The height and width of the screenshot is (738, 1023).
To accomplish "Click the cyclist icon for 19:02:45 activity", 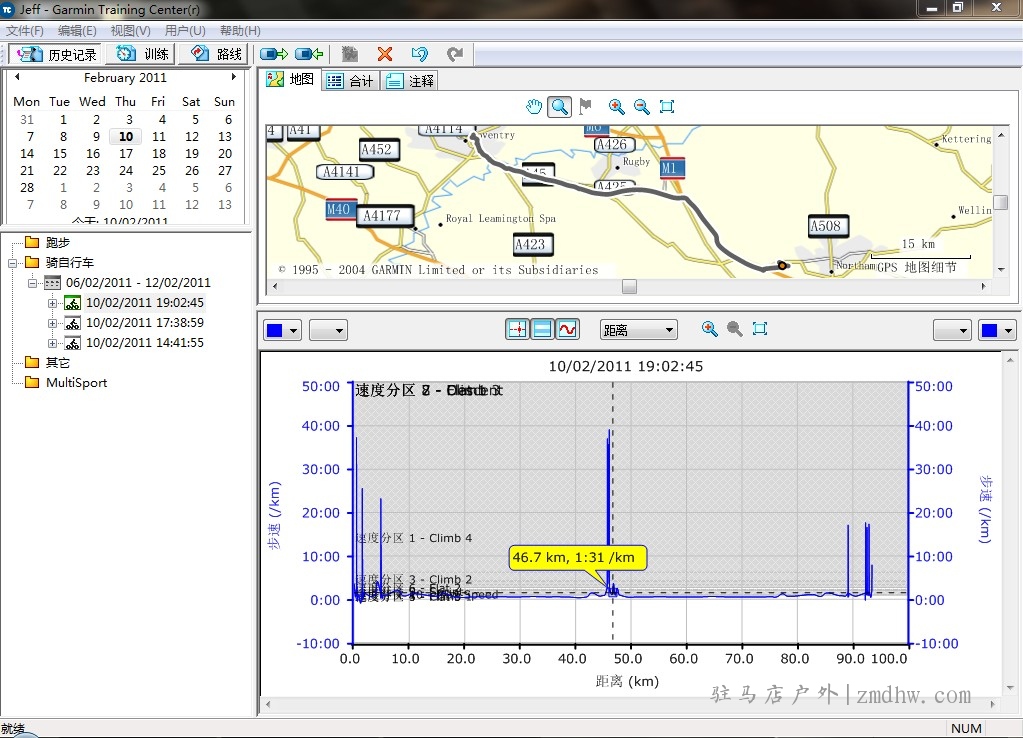I will 72,303.
